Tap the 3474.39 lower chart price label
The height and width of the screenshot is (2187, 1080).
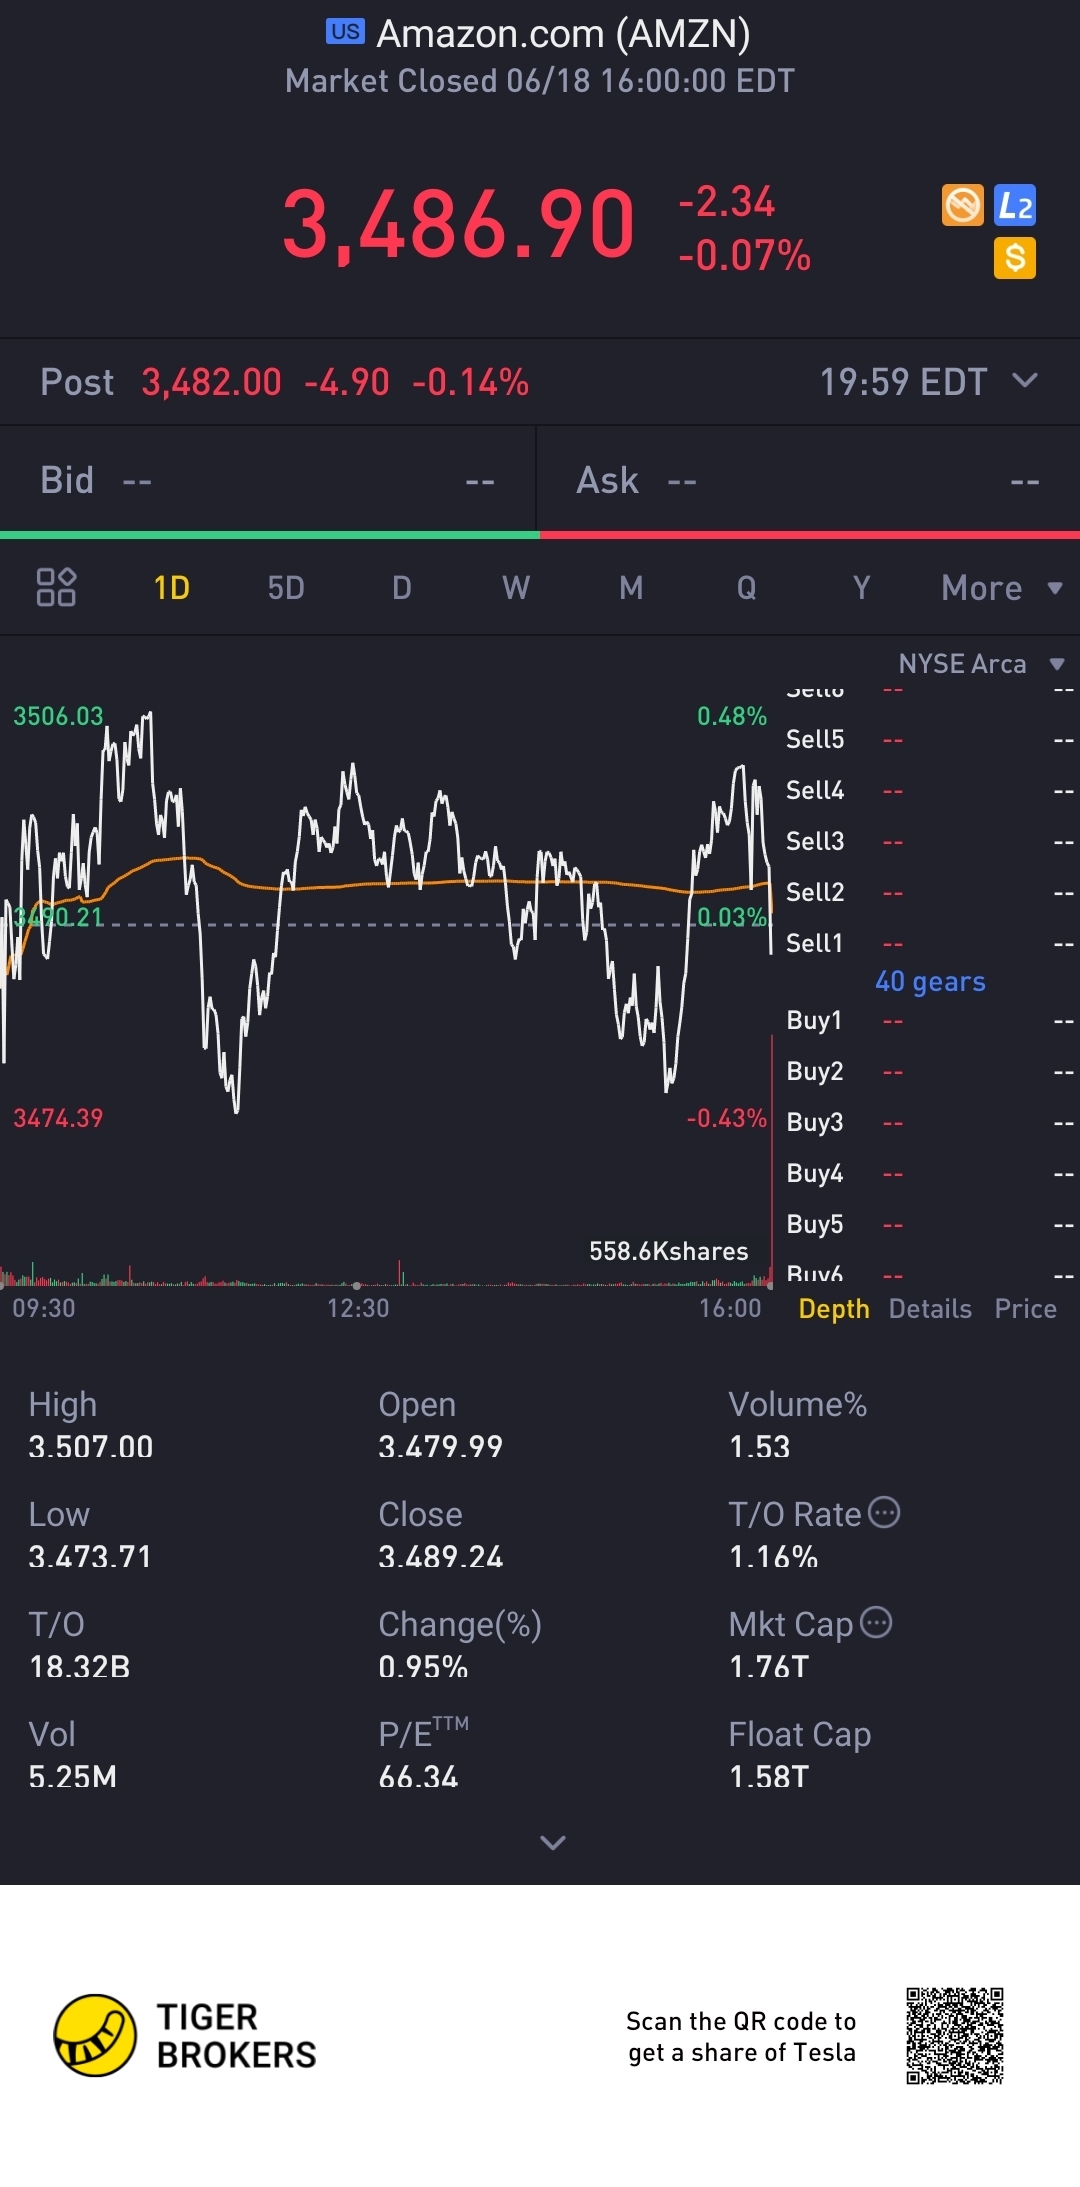pyautogui.click(x=58, y=1118)
